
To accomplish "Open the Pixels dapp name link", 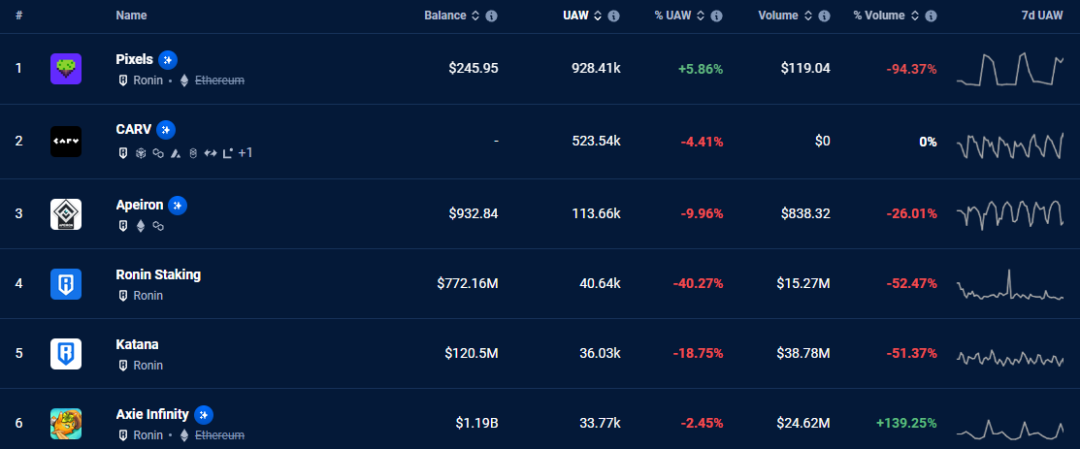I will [x=134, y=60].
